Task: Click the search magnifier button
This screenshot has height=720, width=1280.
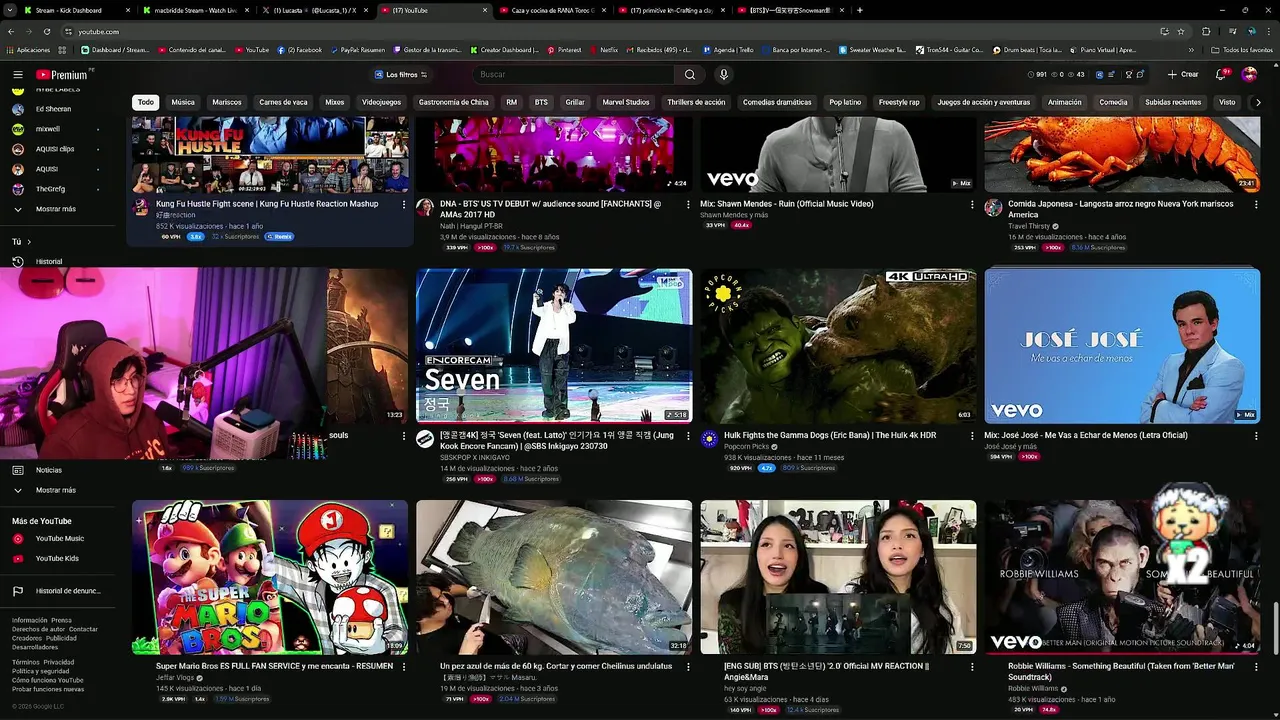Action: click(690, 75)
